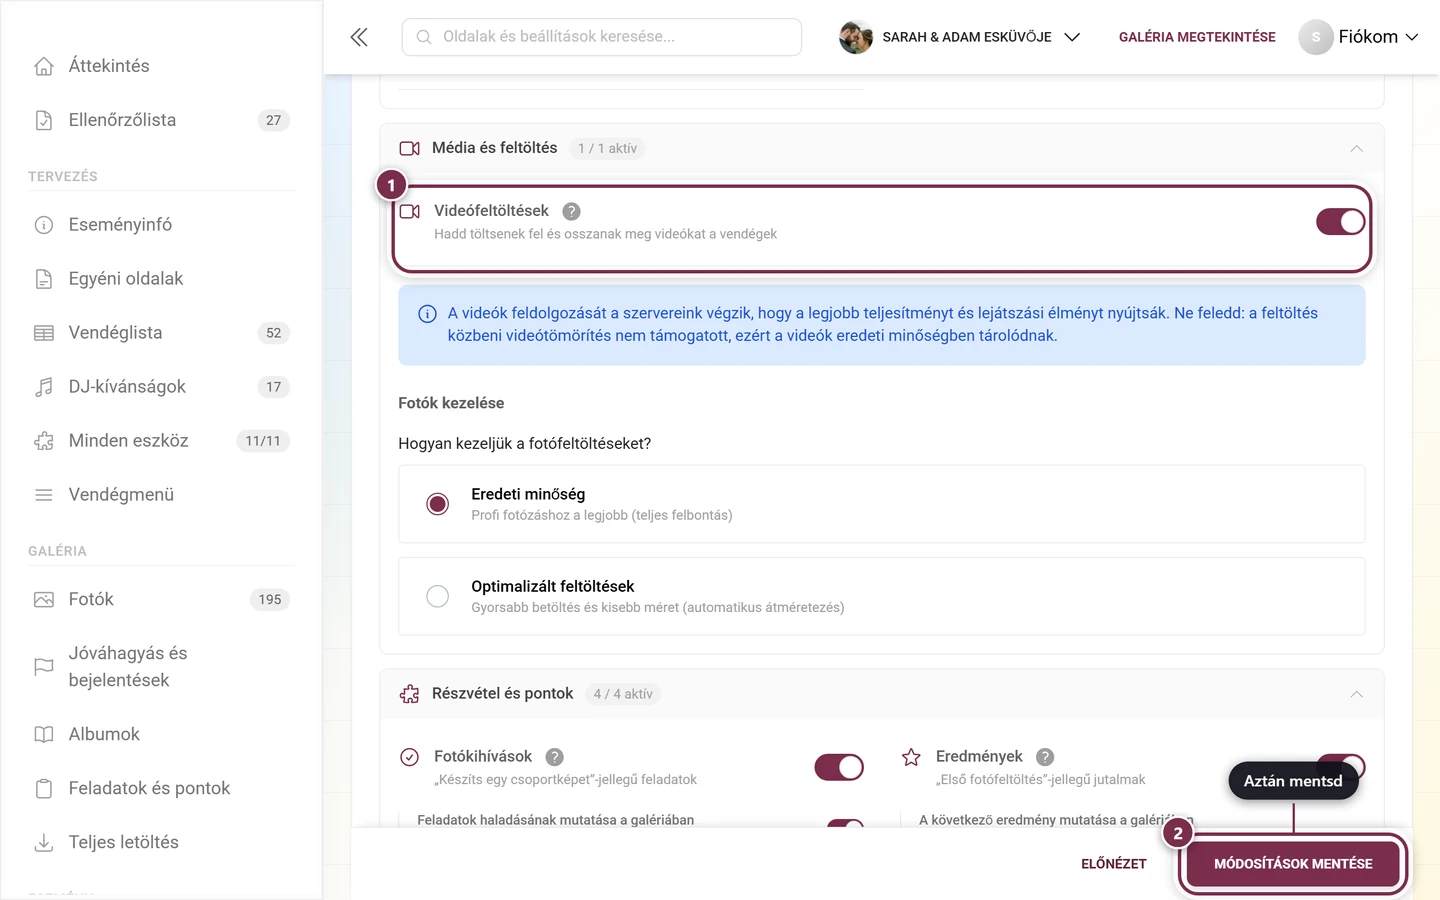
Task: Click Galéria megtekintése link
Action: pos(1197,37)
